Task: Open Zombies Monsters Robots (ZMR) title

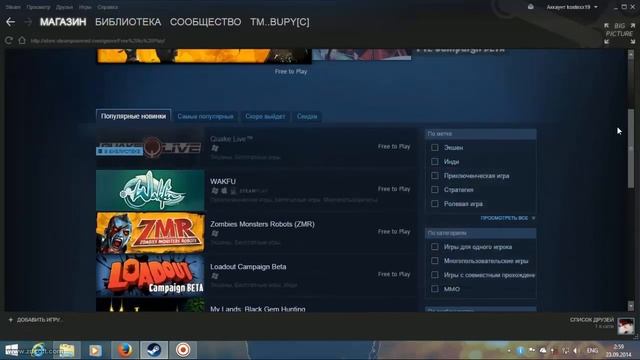Action: (262, 224)
